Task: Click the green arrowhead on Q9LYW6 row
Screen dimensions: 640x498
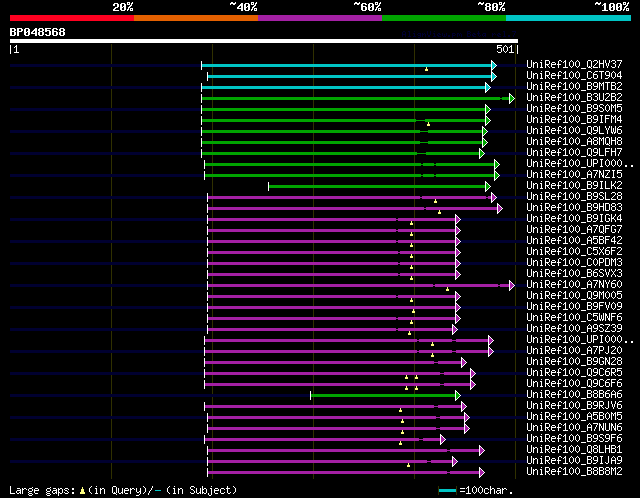Action: pyautogui.click(x=485, y=131)
